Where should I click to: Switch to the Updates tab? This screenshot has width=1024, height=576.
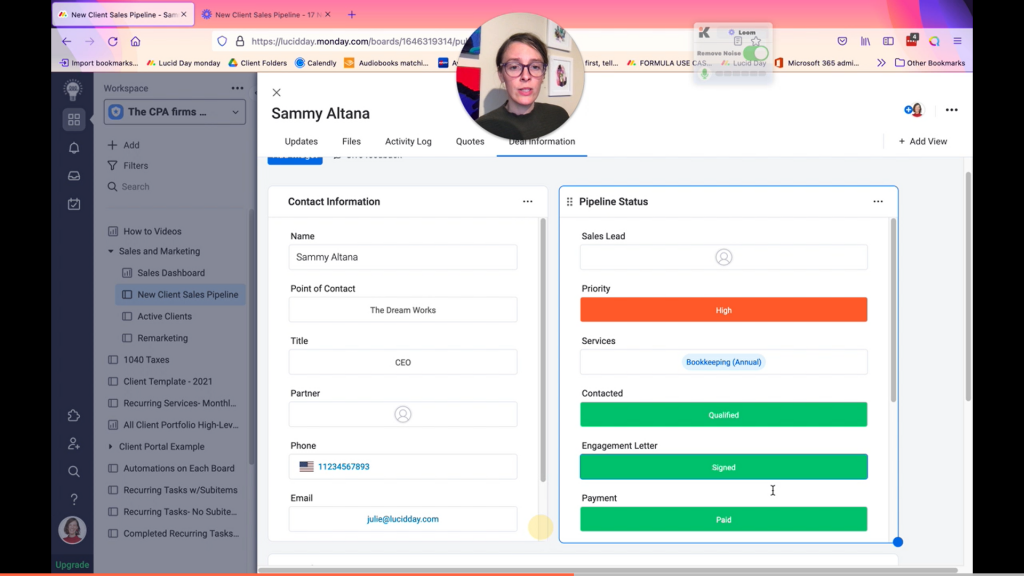(x=301, y=142)
